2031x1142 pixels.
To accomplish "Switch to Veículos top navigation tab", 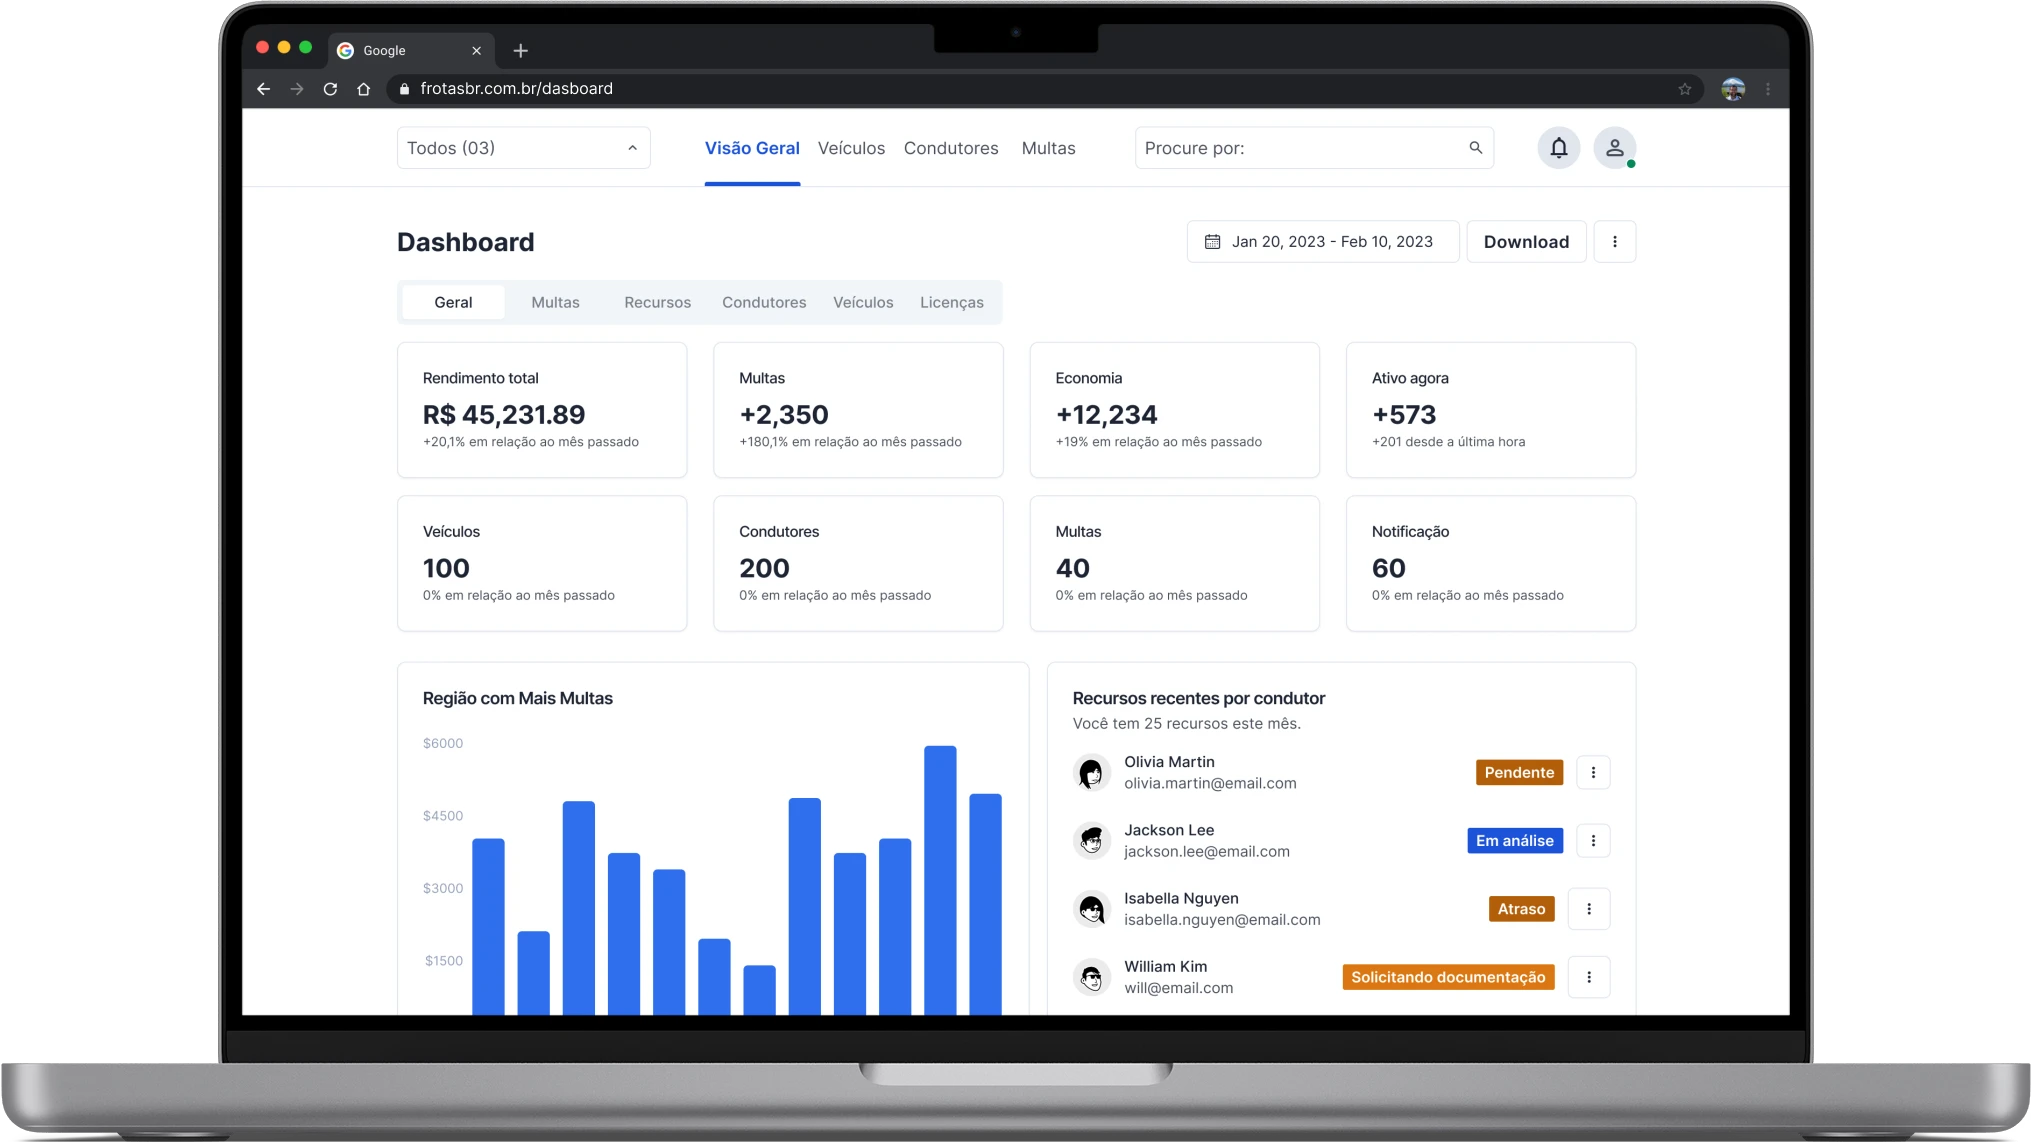I will click(851, 148).
